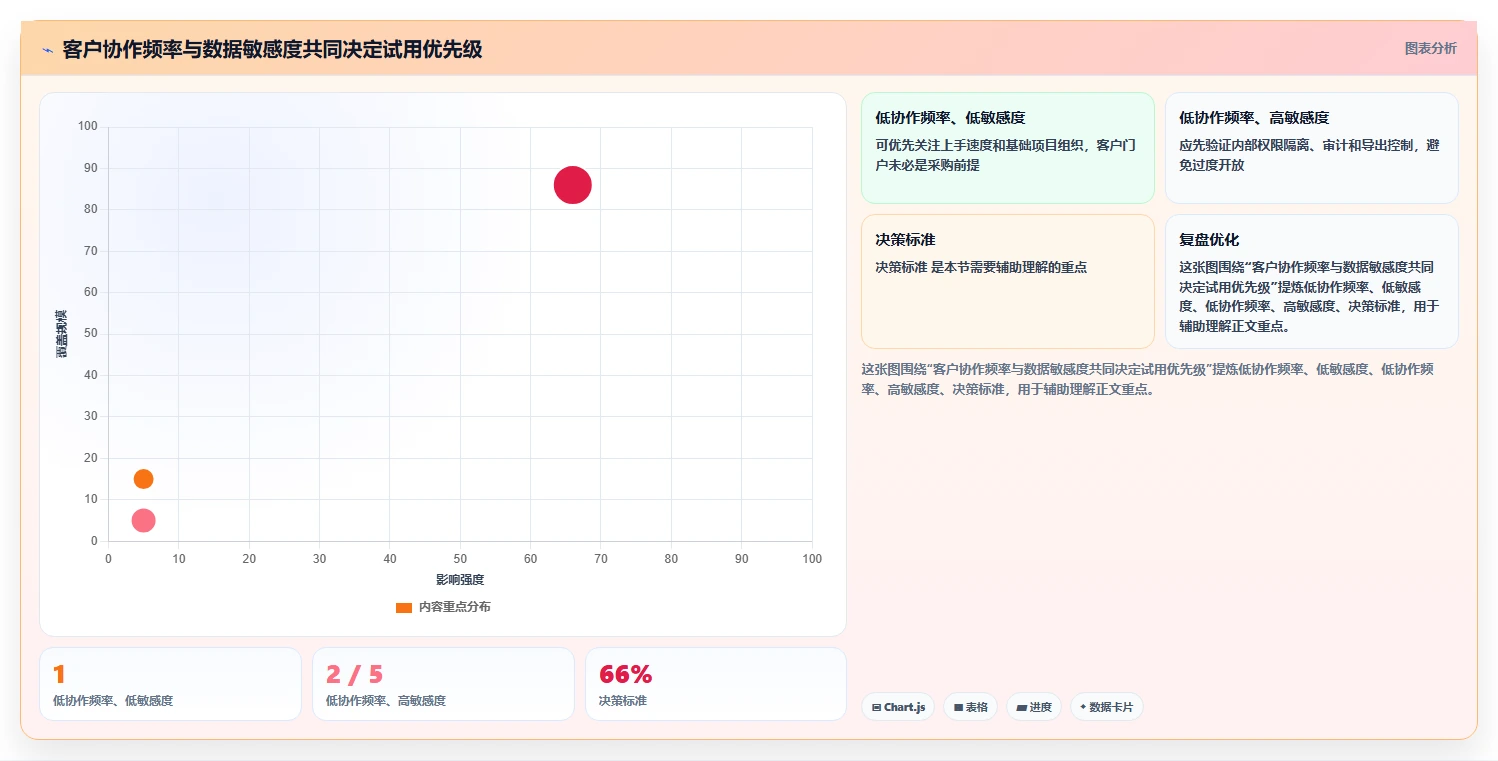Click the 影响强度 x-axis label
Viewport: 1498px width, 761px height.
[460, 580]
